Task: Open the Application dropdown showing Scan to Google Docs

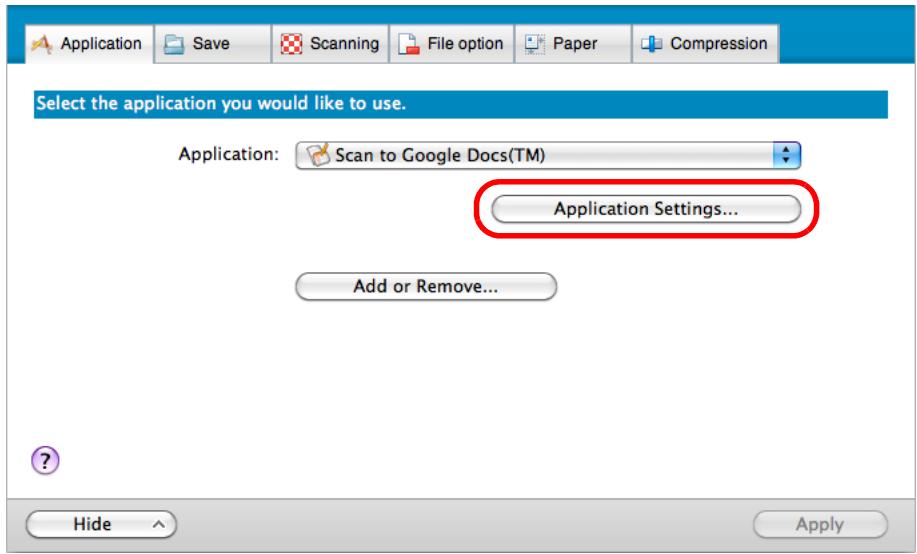Action: pyautogui.click(x=548, y=156)
